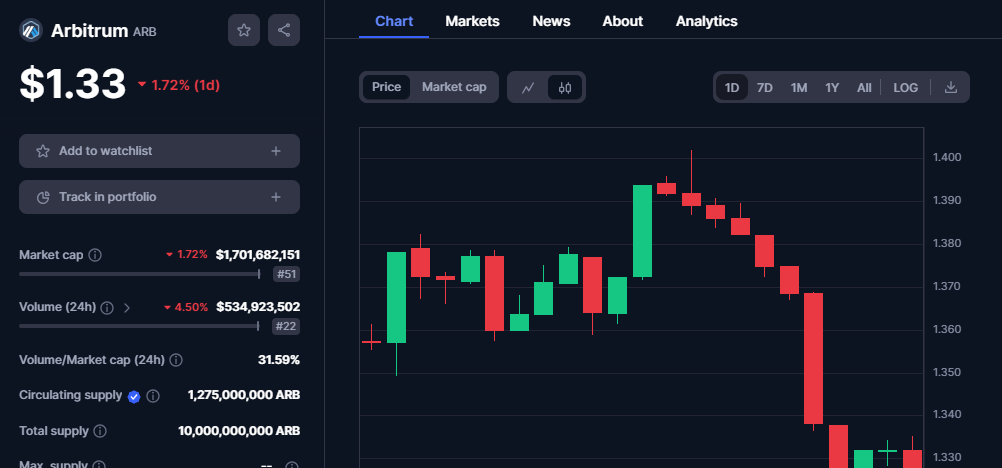Screen dimensions: 1002x468
Task: Open the Chart tab
Action: [394, 21]
